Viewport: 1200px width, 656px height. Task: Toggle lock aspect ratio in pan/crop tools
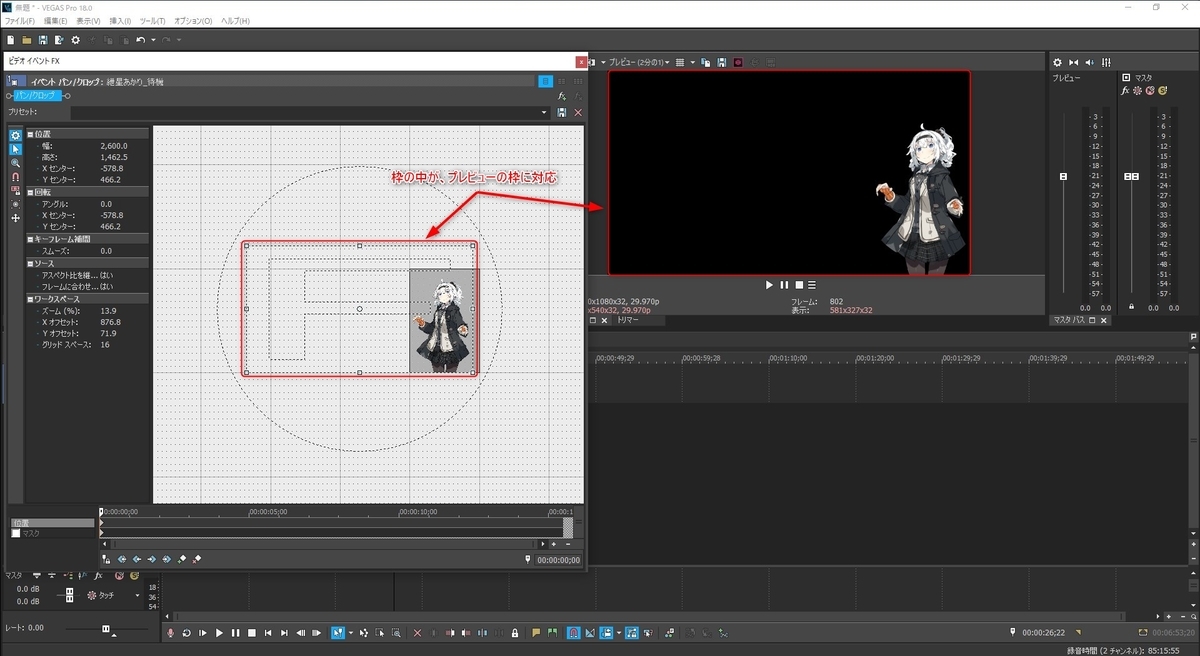(16, 190)
